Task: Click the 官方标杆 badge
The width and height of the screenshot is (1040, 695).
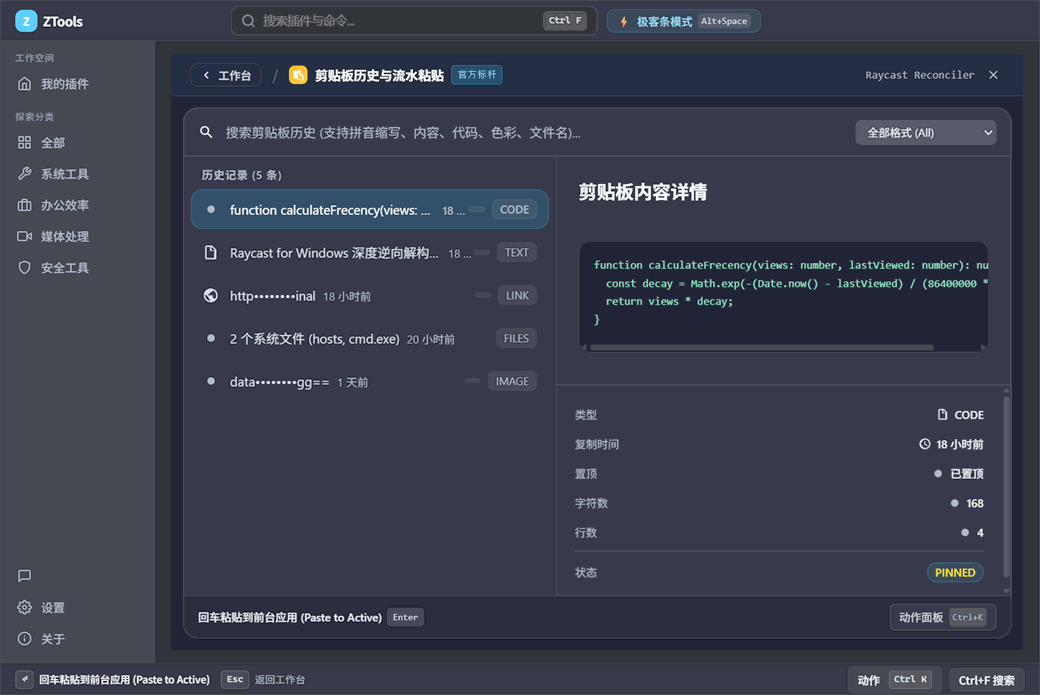Action: [477, 75]
